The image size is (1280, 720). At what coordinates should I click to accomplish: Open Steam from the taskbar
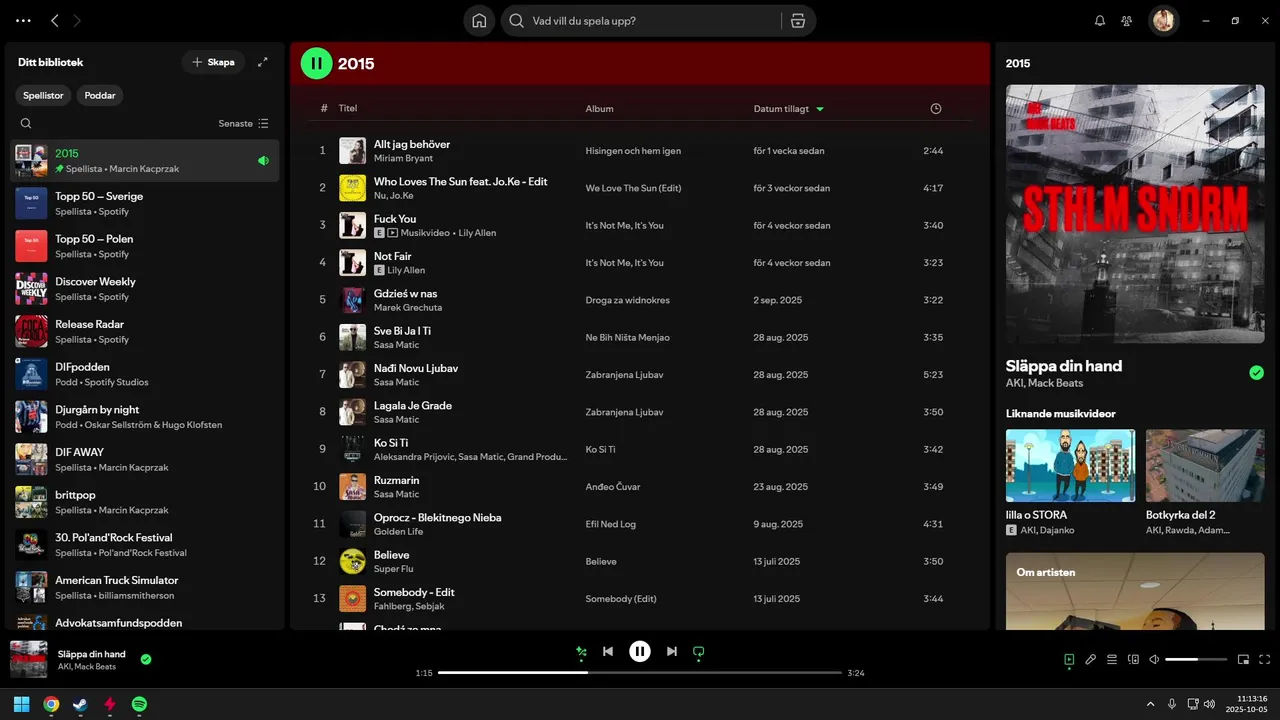click(80, 704)
